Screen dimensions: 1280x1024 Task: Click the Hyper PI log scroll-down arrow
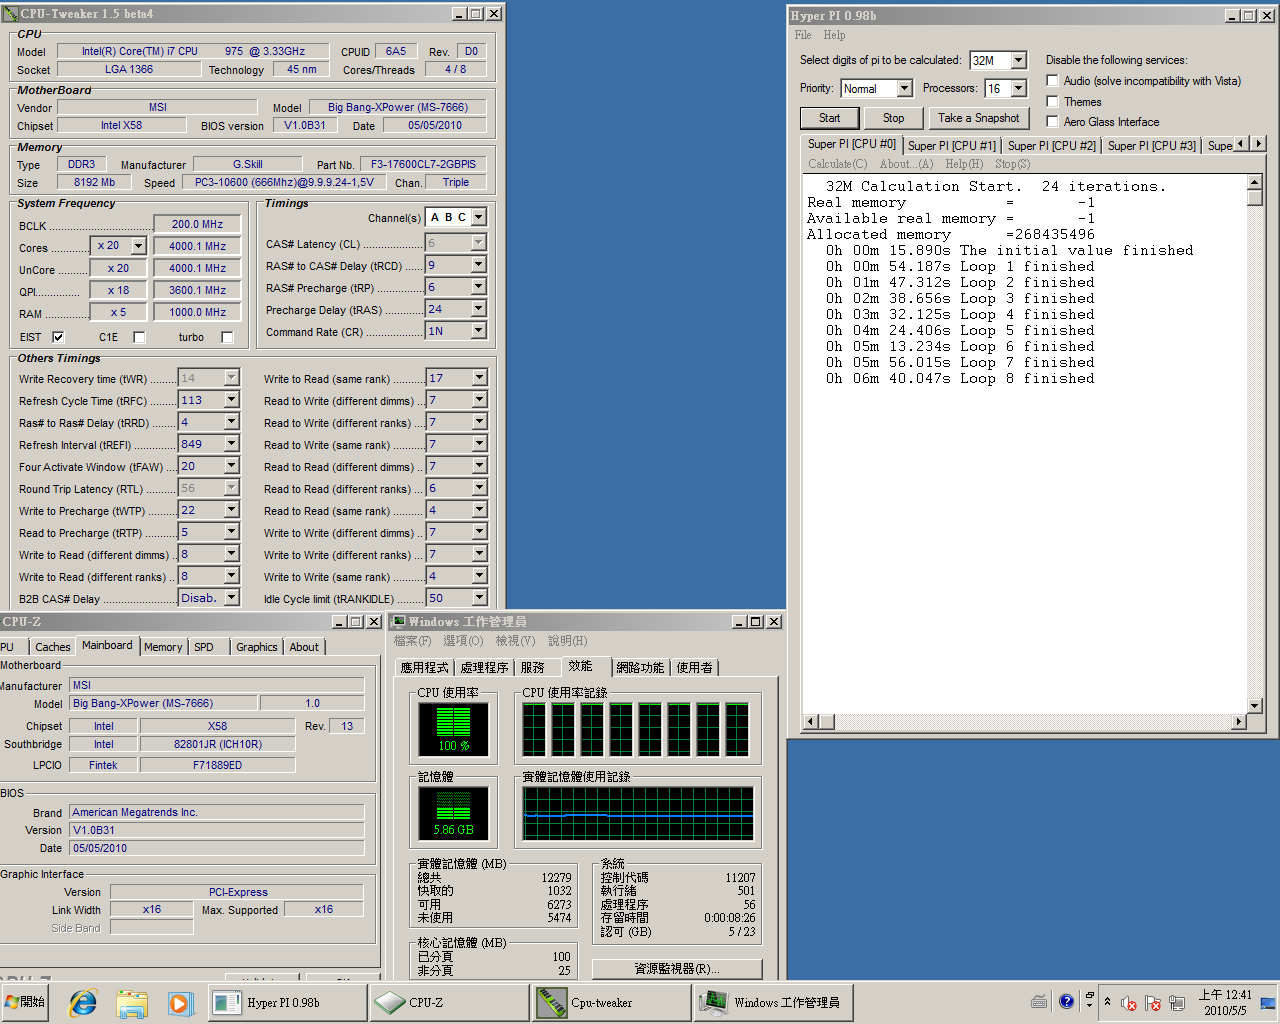(x=1255, y=706)
